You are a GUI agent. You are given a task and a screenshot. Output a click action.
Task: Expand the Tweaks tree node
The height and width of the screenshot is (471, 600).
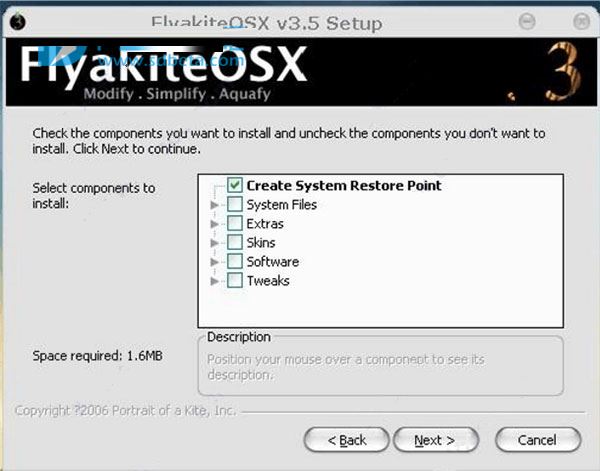215,281
